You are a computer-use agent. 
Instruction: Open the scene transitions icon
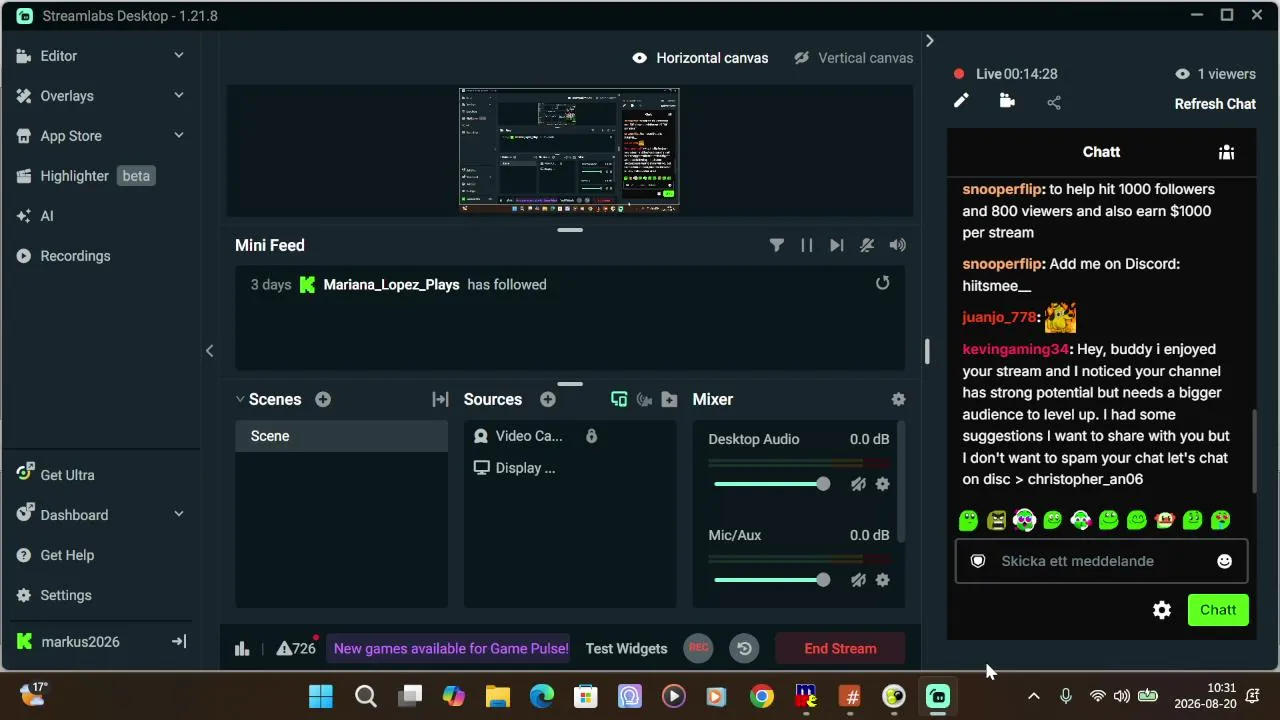(440, 399)
